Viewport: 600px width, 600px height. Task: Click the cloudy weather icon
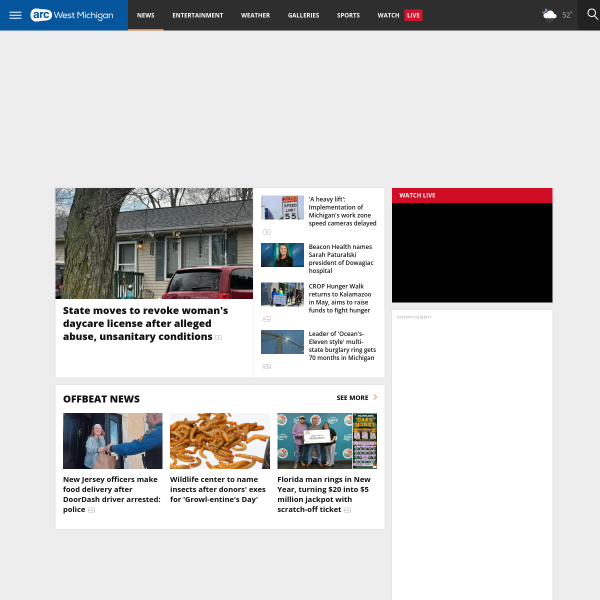point(549,15)
